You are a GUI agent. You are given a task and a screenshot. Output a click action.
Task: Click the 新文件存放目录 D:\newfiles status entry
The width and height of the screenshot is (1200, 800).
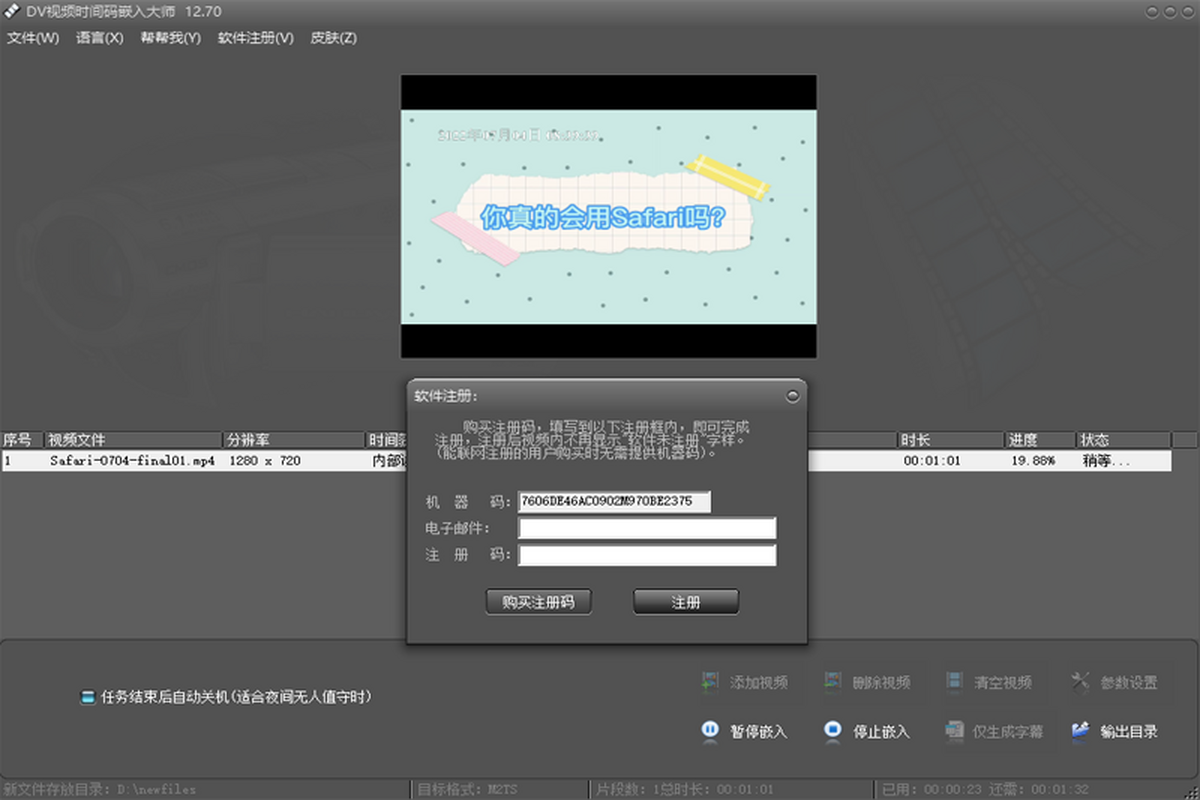[100, 789]
